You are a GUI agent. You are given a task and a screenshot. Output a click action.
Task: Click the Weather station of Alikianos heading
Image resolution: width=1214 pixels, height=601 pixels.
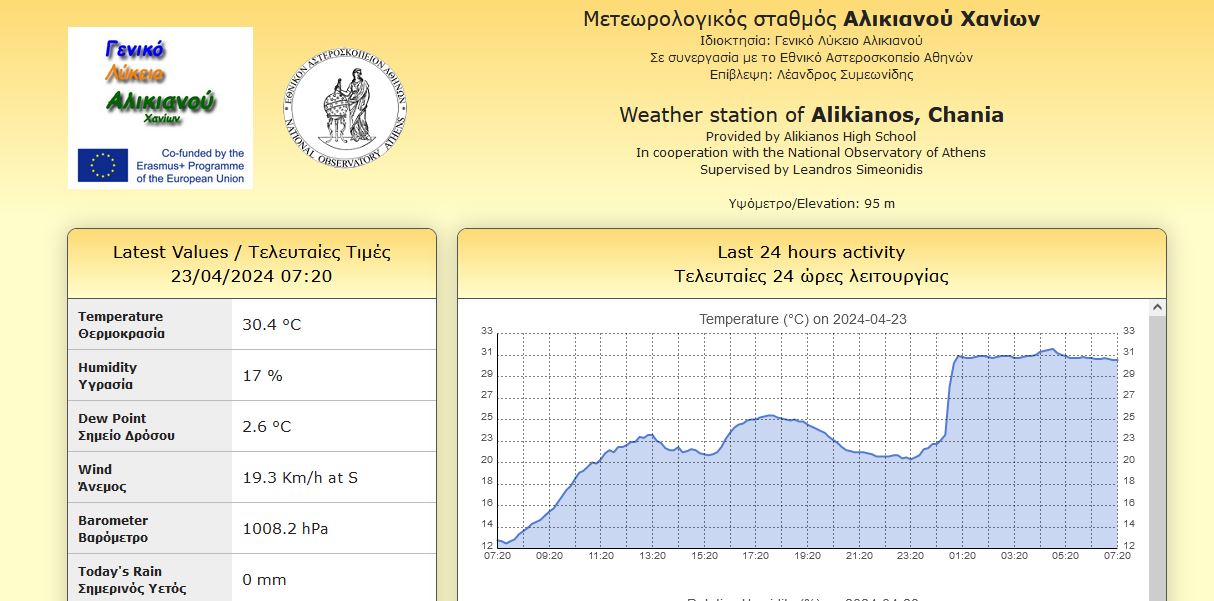pyautogui.click(x=811, y=115)
